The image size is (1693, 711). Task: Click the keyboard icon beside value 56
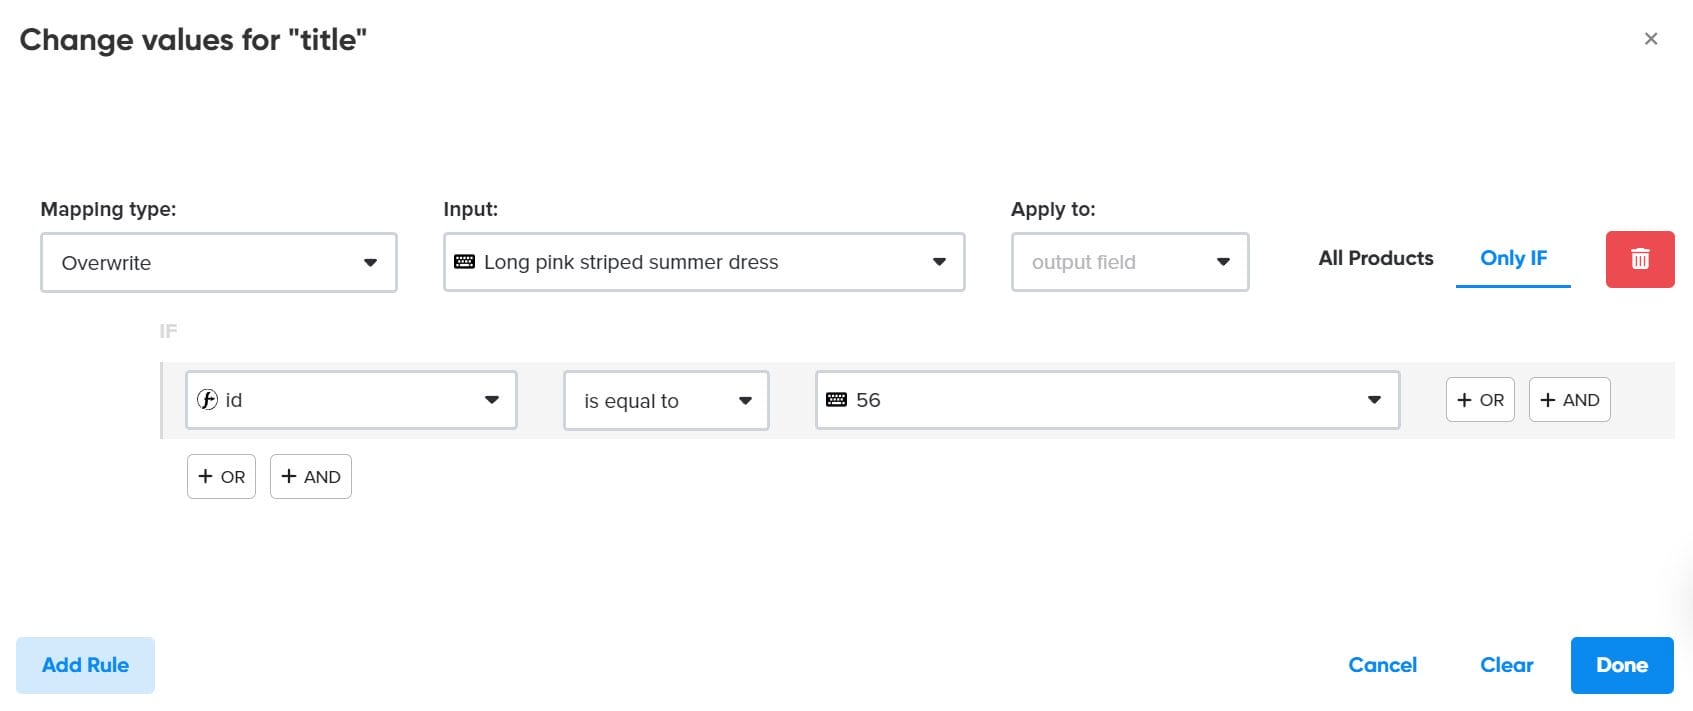837,400
